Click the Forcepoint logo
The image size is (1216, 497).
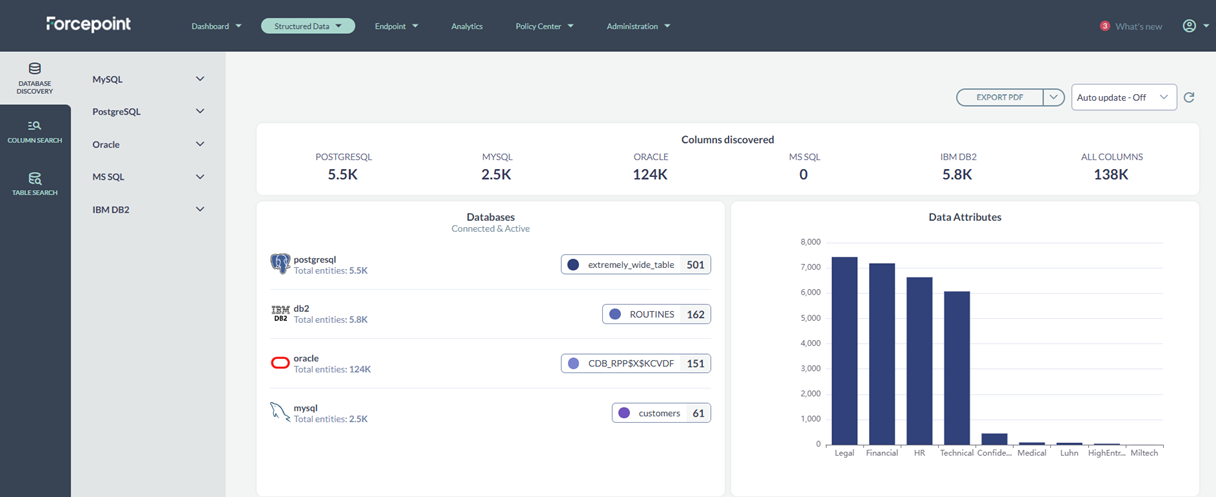[x=89, y=24]
